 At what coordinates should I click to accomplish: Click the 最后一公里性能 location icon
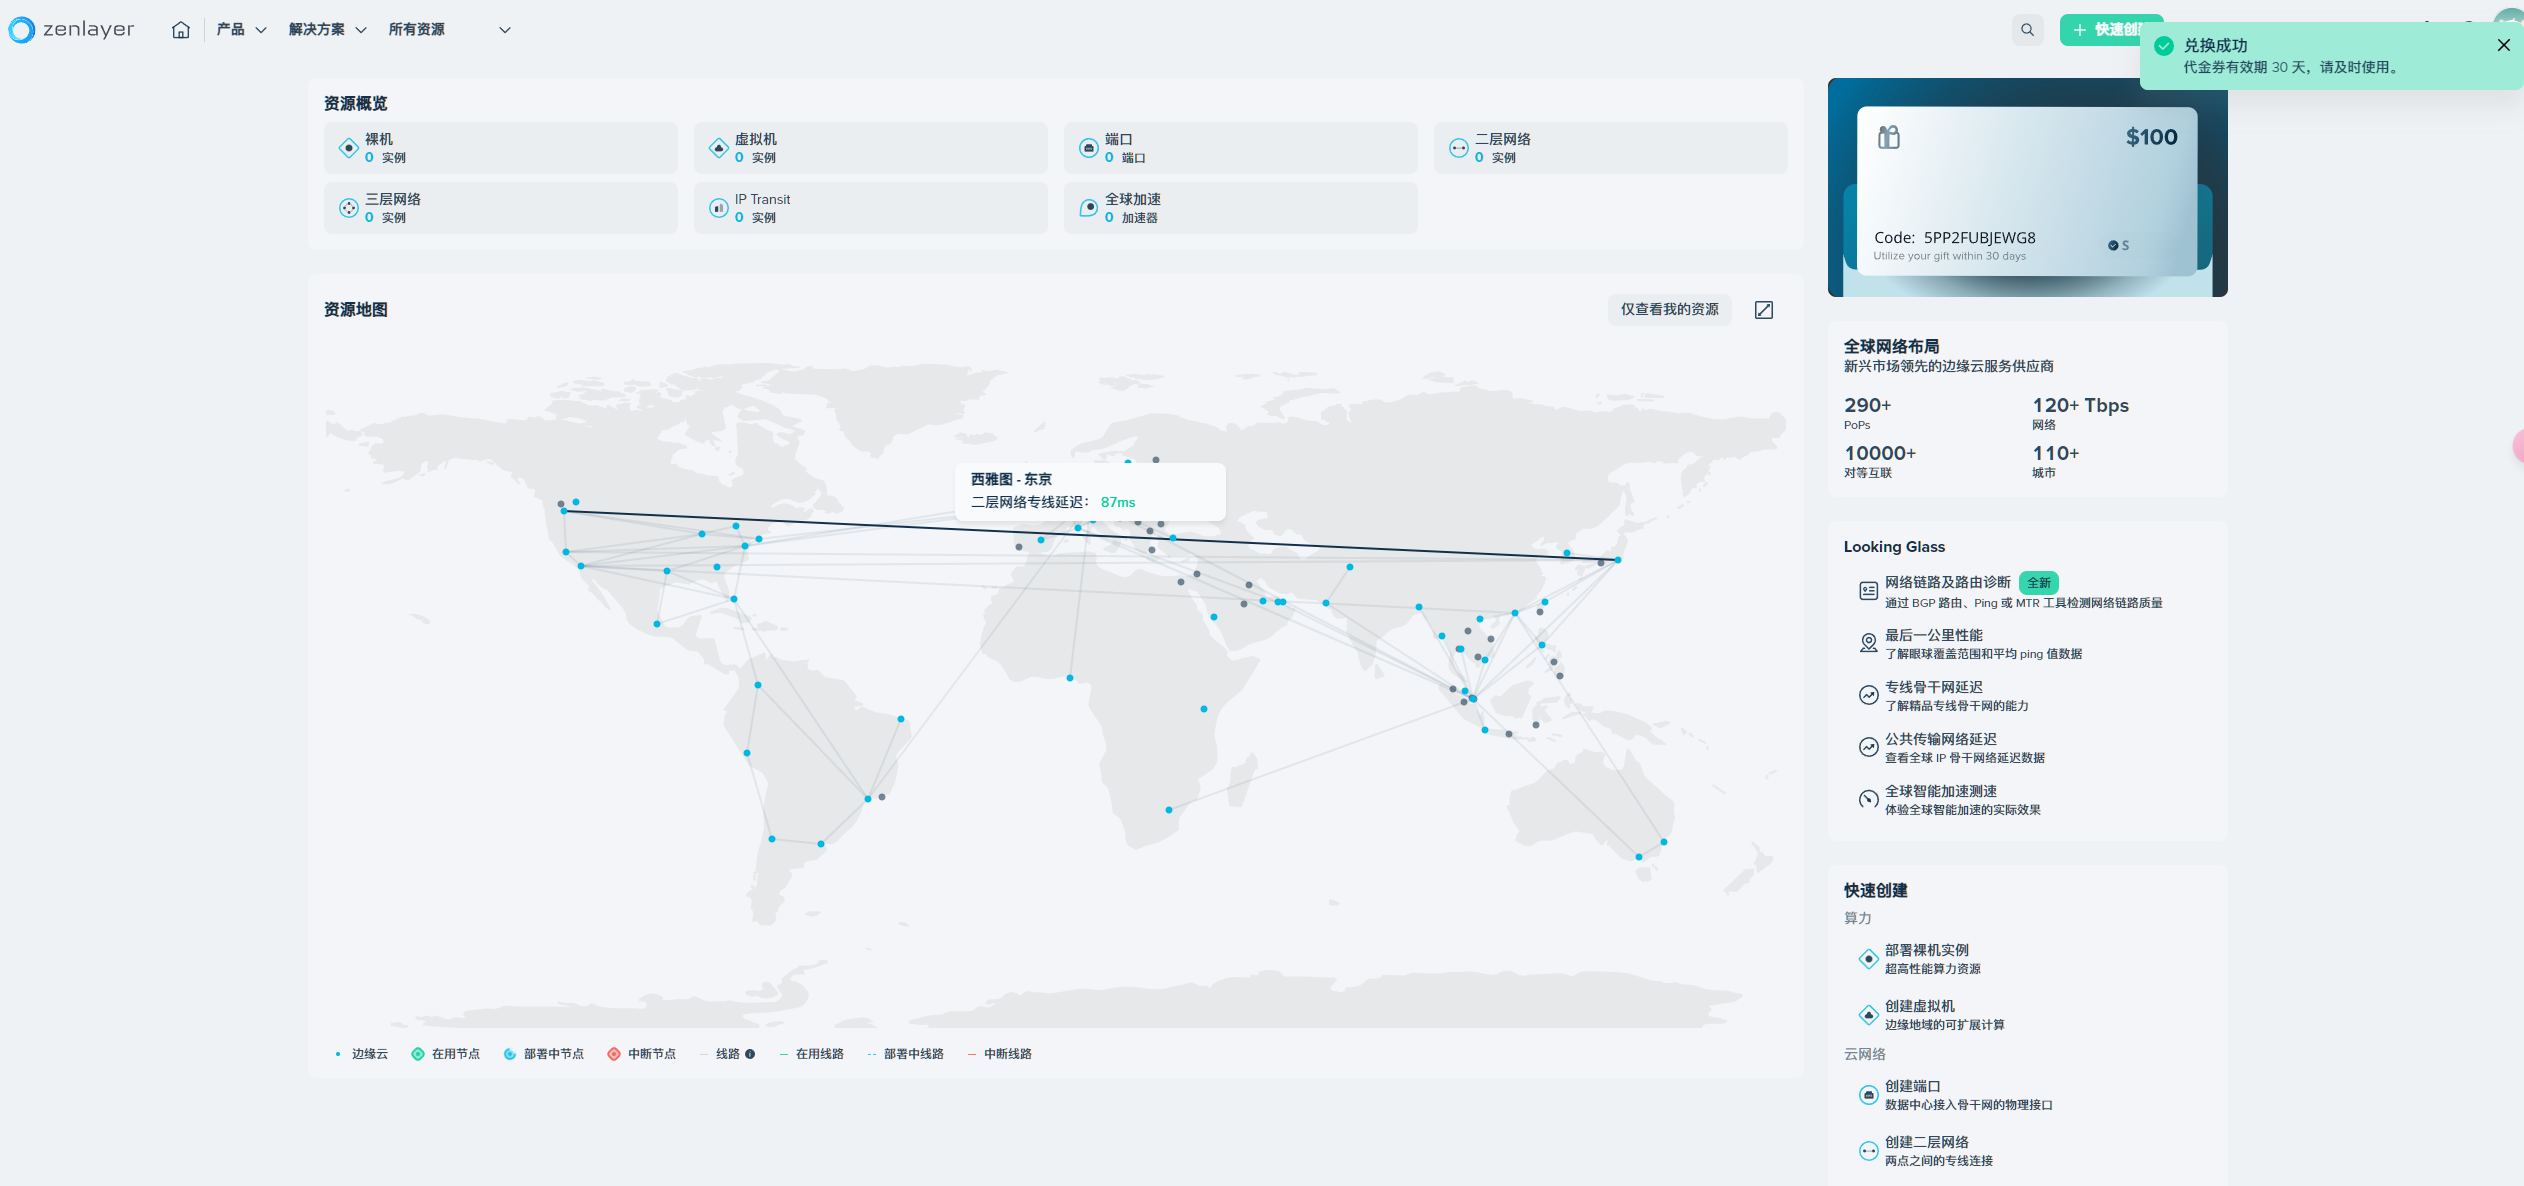point(1868,643)
